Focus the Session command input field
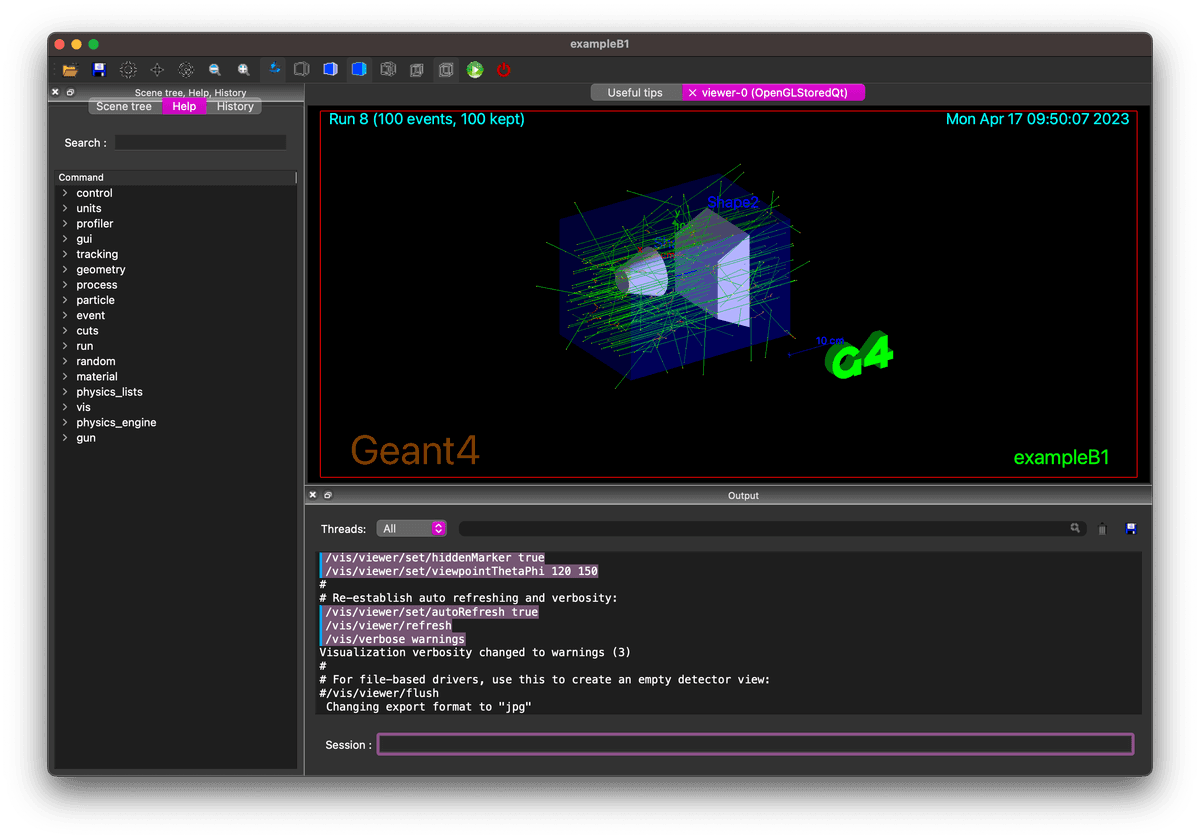The width and height of the screenshot is (1200, 839). tap(755, 744)
